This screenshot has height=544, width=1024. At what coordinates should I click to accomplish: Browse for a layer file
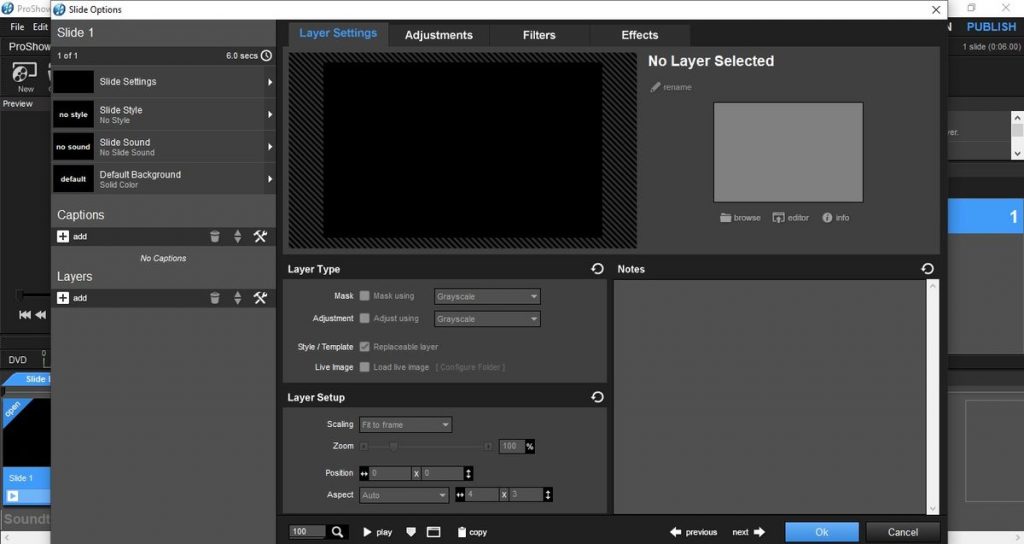[x=741, y=217]
